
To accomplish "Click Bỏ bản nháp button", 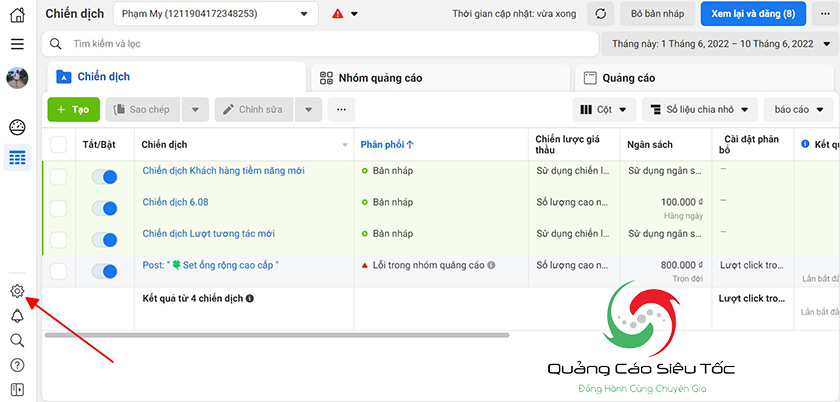I will coord(657,14).
